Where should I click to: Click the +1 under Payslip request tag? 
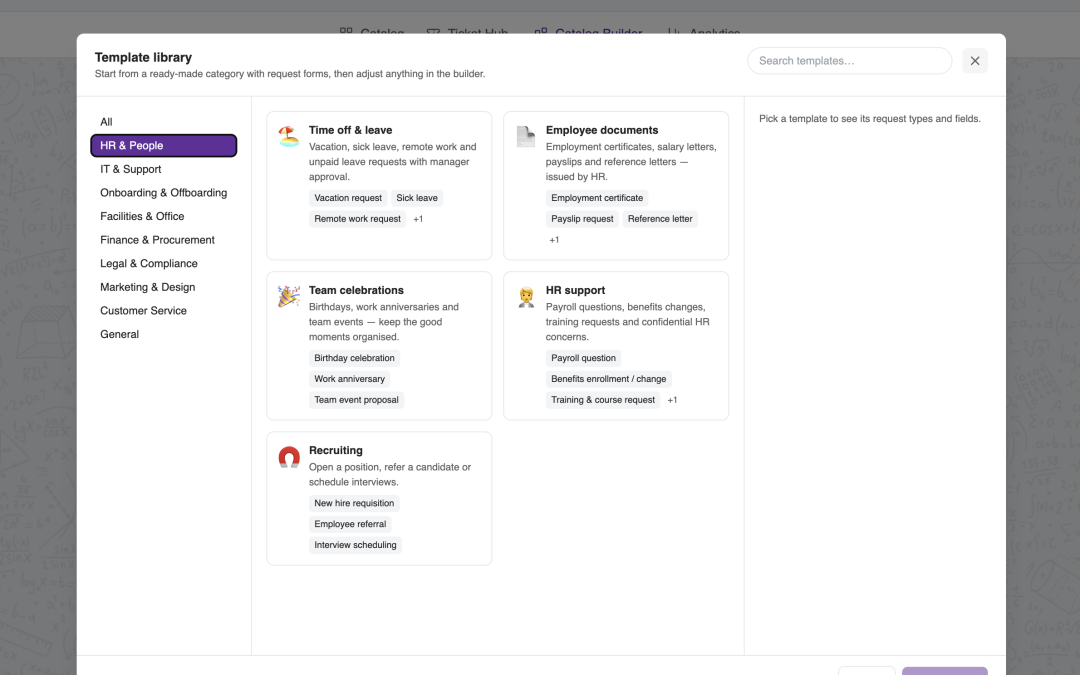pyautogui.click(x=554, y=240)
